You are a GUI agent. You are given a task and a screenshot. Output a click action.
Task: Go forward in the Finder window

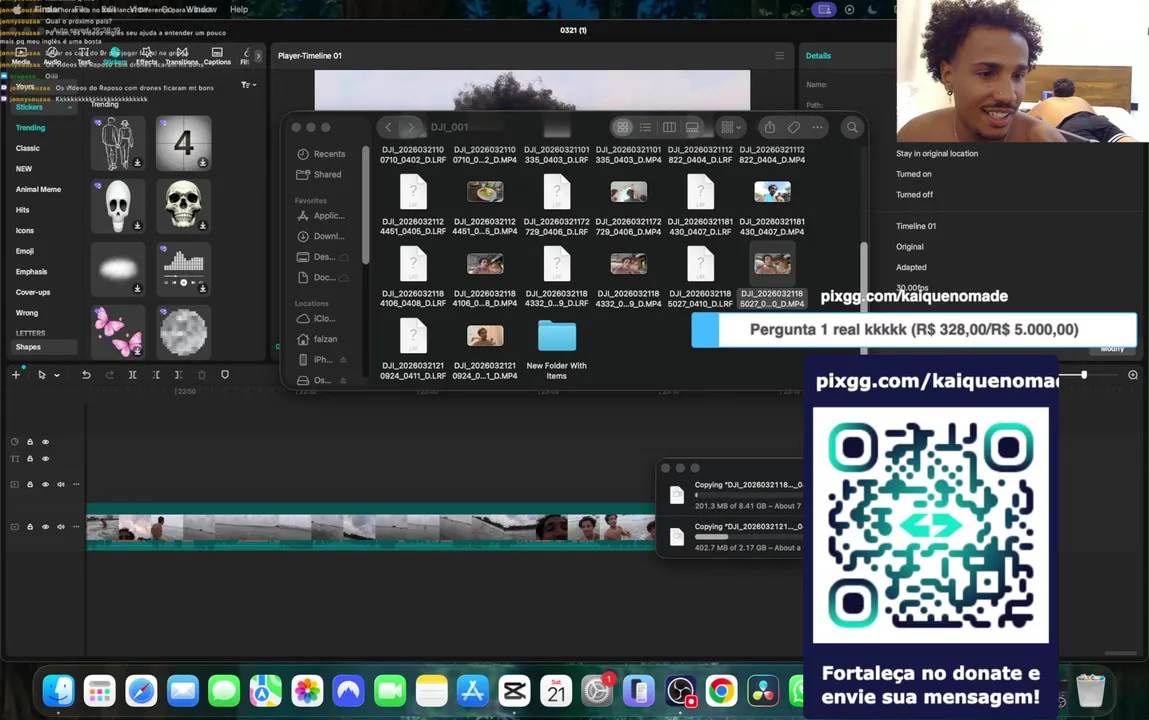(411, 127)
